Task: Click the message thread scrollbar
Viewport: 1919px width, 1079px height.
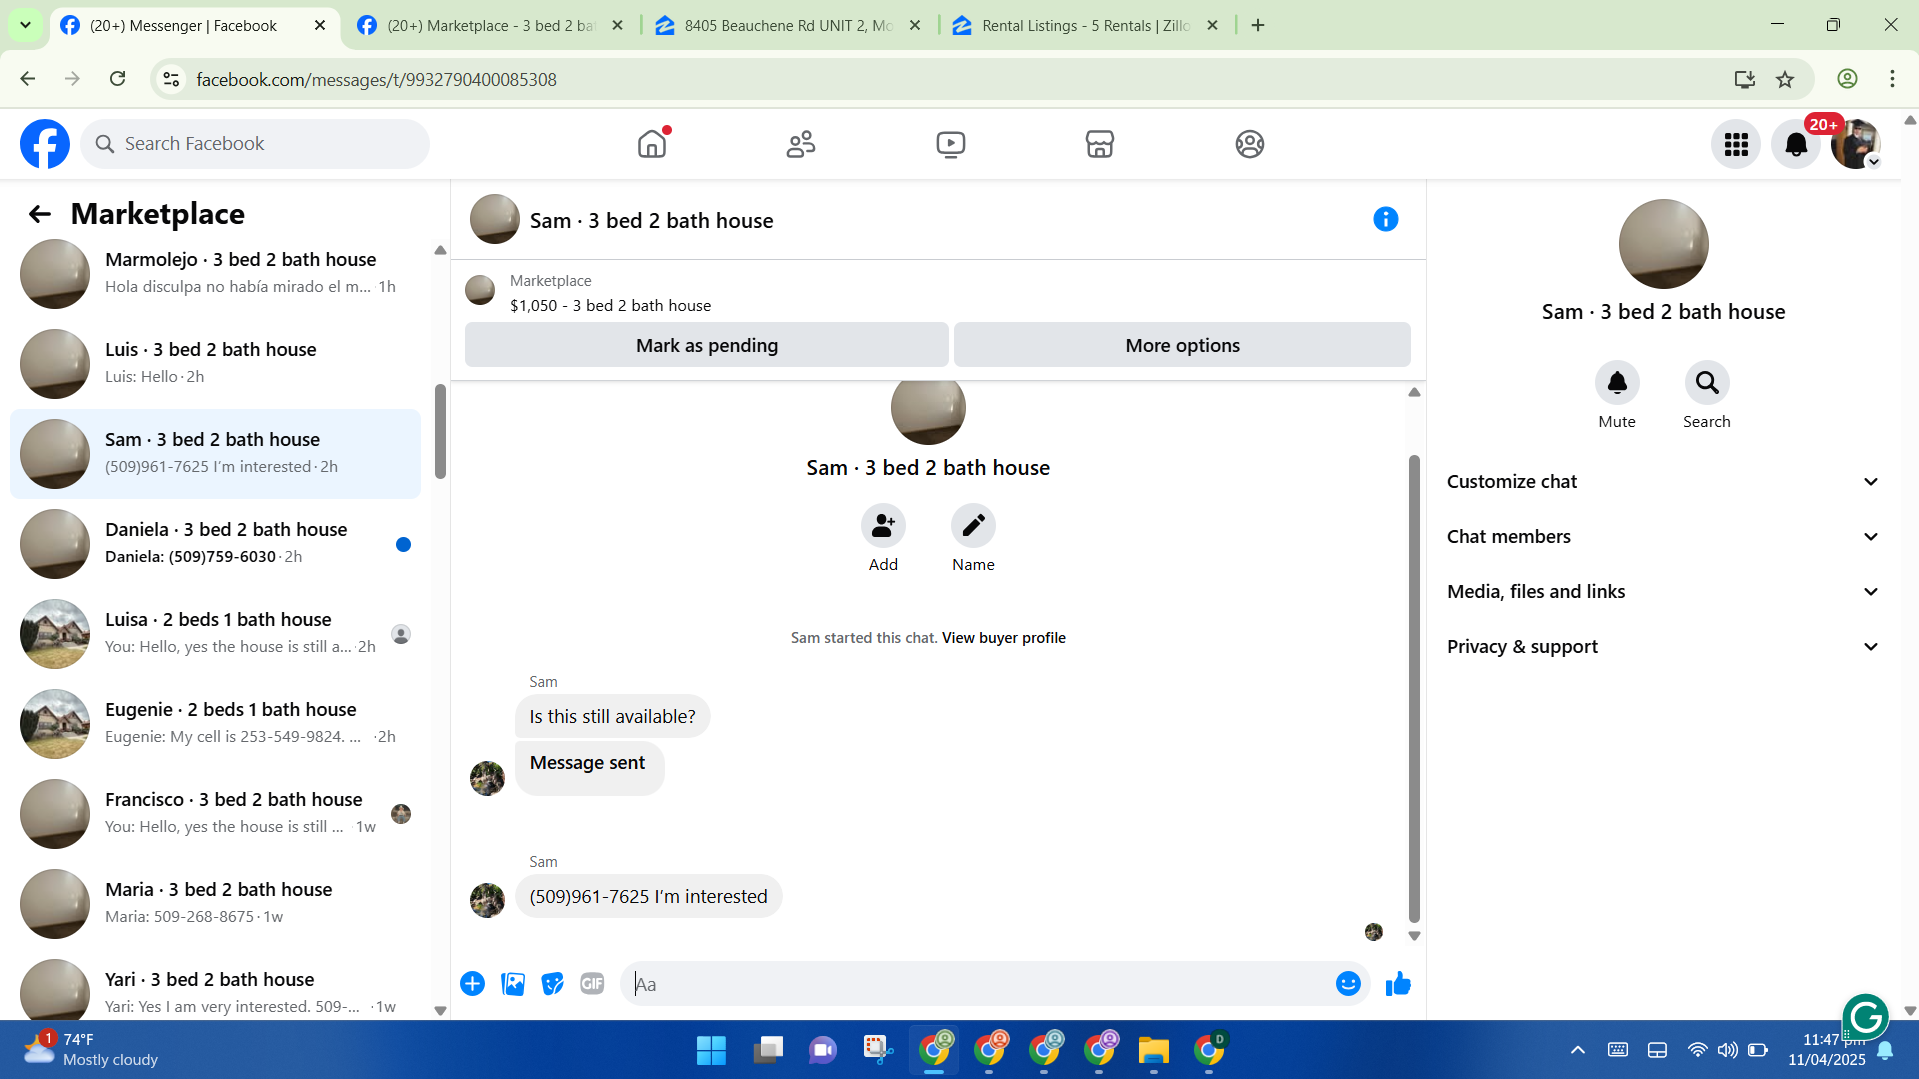Action: (1414, 689)
